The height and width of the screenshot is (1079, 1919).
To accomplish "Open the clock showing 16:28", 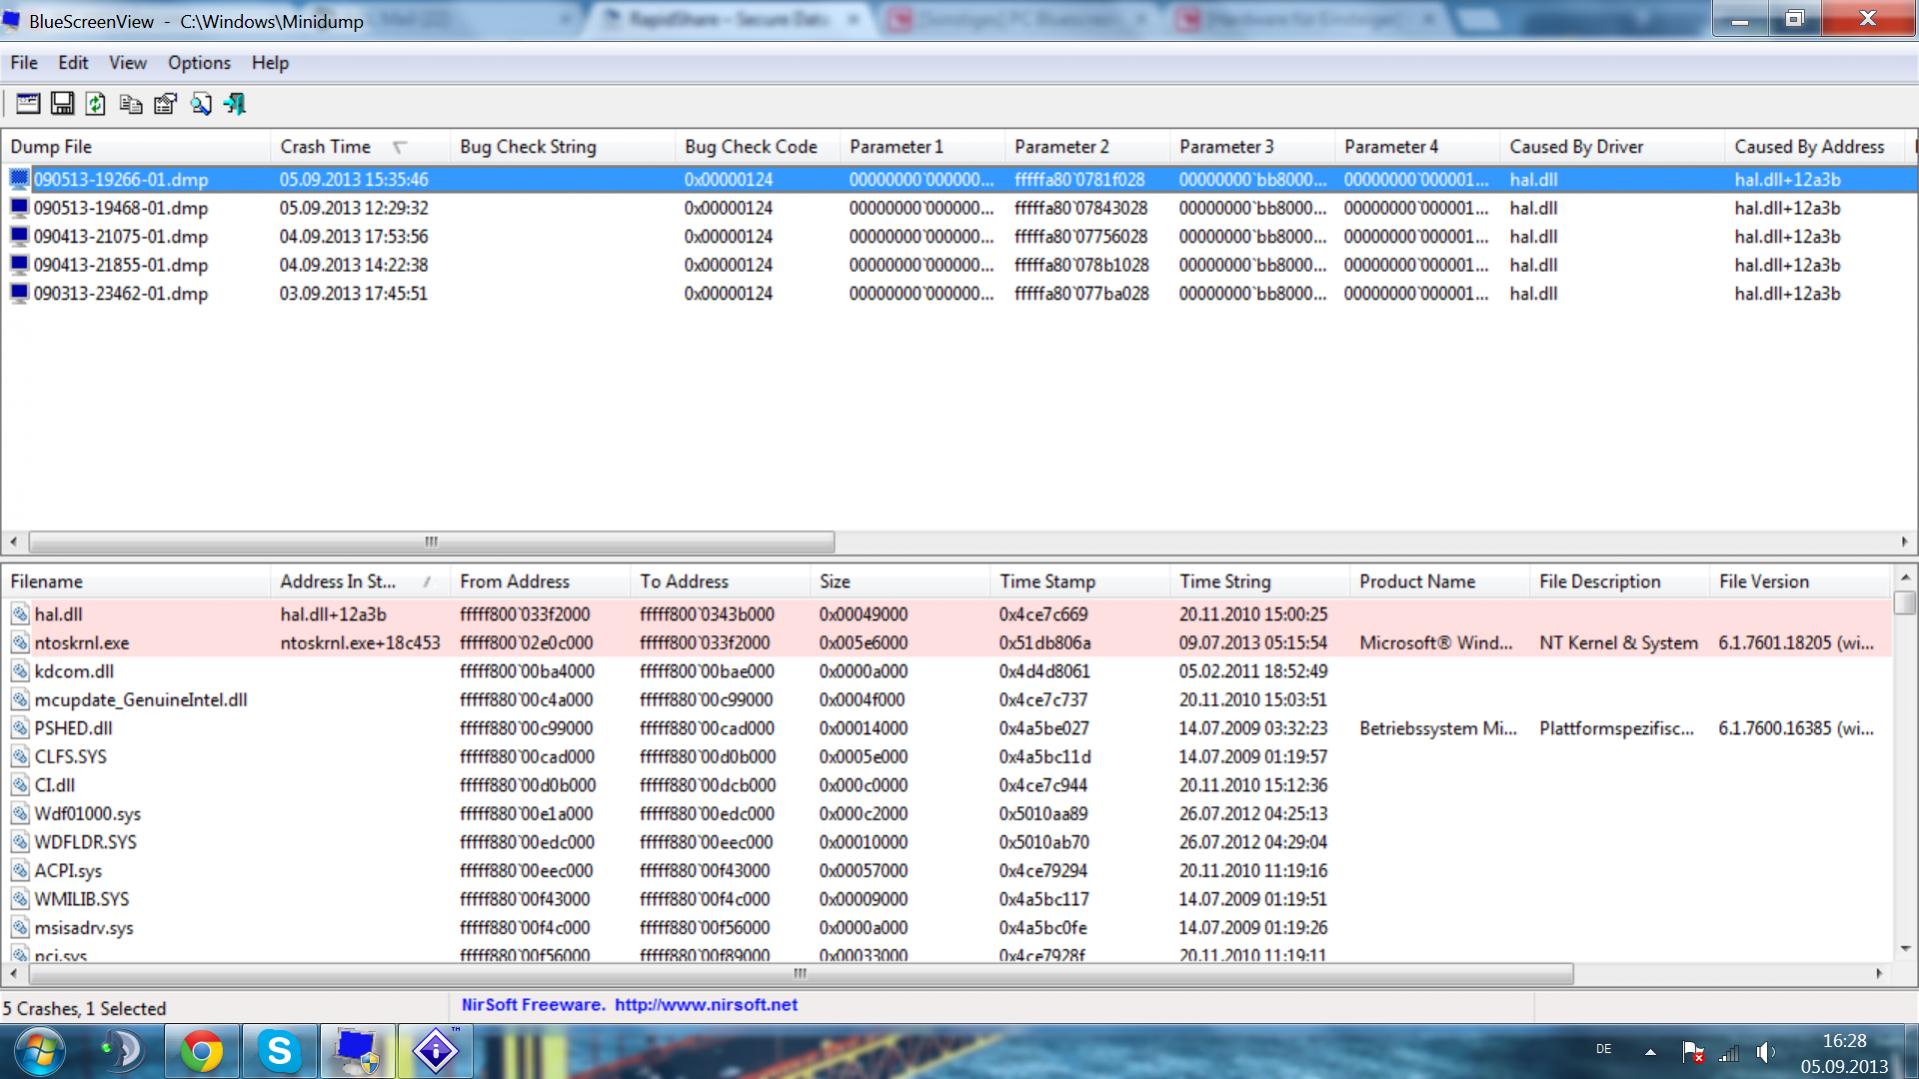I will 1844,1054.
